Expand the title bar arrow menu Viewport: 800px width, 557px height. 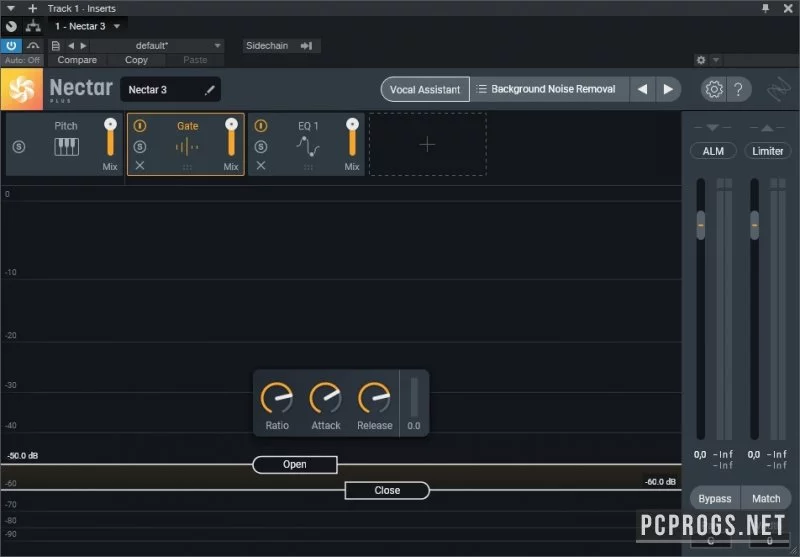tap(11, 8)
